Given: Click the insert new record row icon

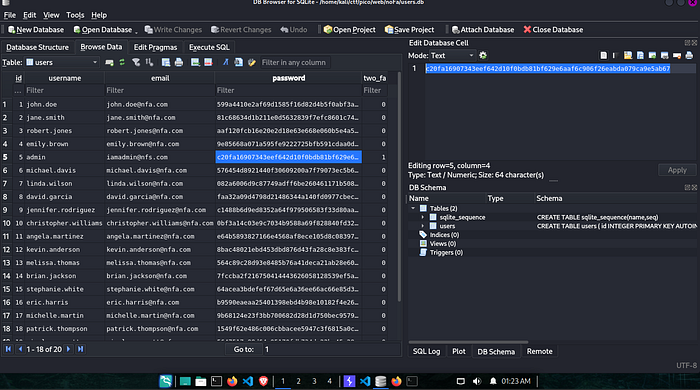Looking at the screenshot, I should [x=195, y=62].
